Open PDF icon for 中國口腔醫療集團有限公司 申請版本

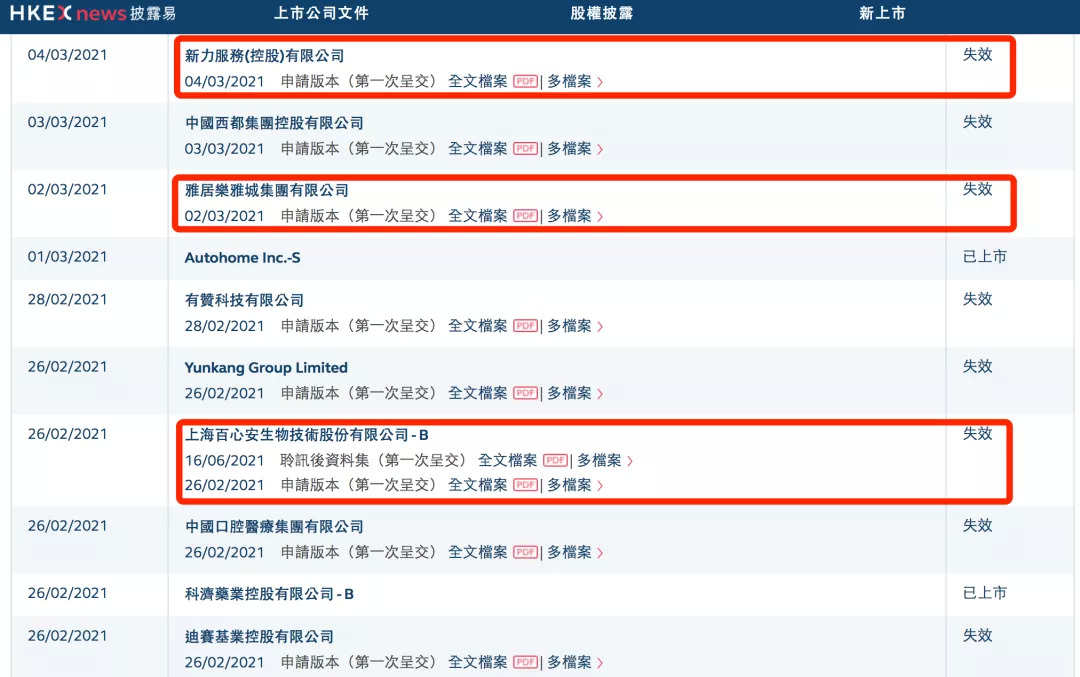[525, 552]
